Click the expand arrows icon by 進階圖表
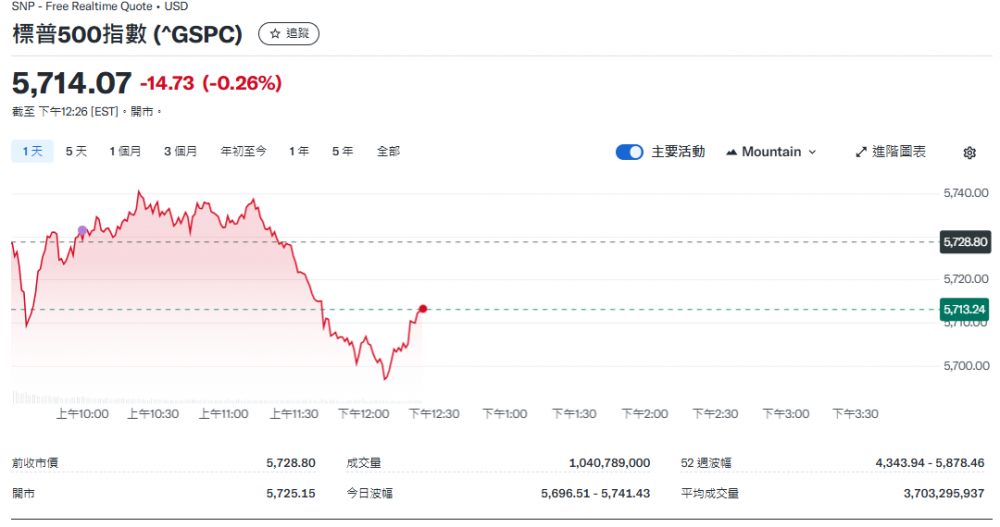The height and width of the screenshot is (527, 1000). point(861,152)
